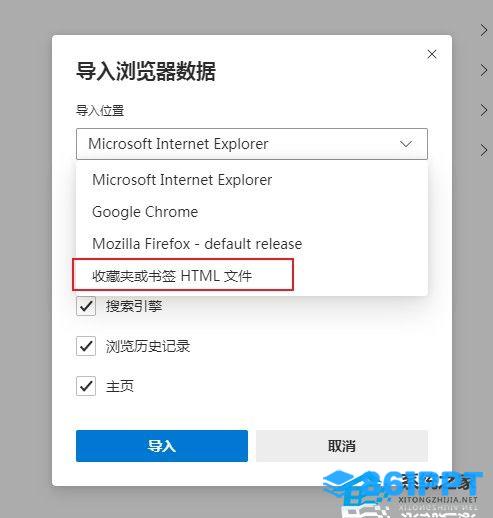Toggle the 浏览历史记录 checkbox
Image resolution: width=493 pixels, height=518 pixels.
pyautogui.click(x=86, y=346)
